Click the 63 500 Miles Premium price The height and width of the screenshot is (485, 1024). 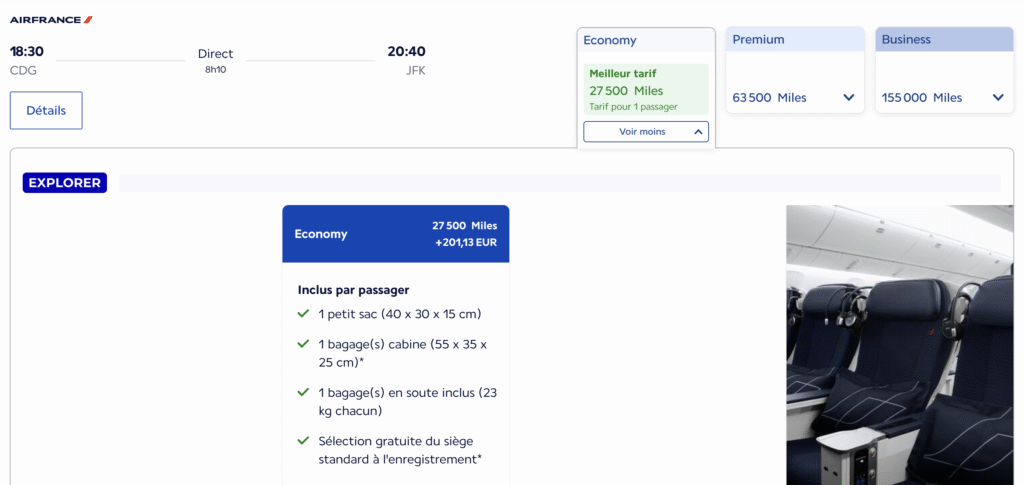[x=769, y=98]
